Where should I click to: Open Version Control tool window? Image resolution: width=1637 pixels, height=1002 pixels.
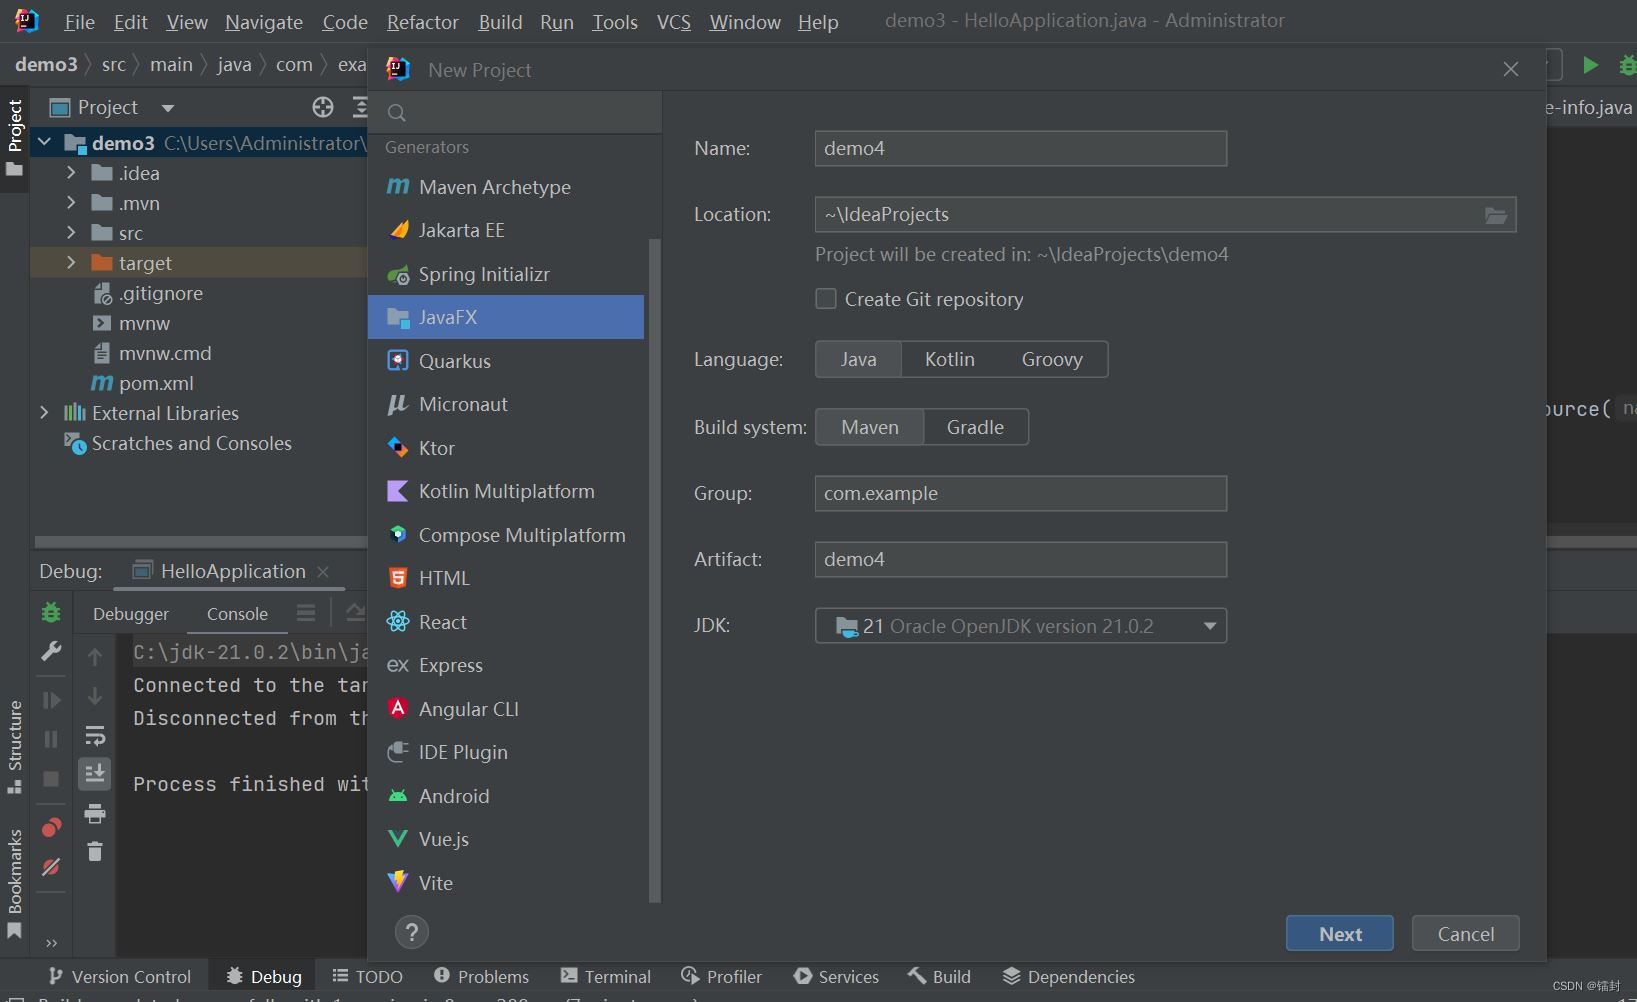click(120, 977)
